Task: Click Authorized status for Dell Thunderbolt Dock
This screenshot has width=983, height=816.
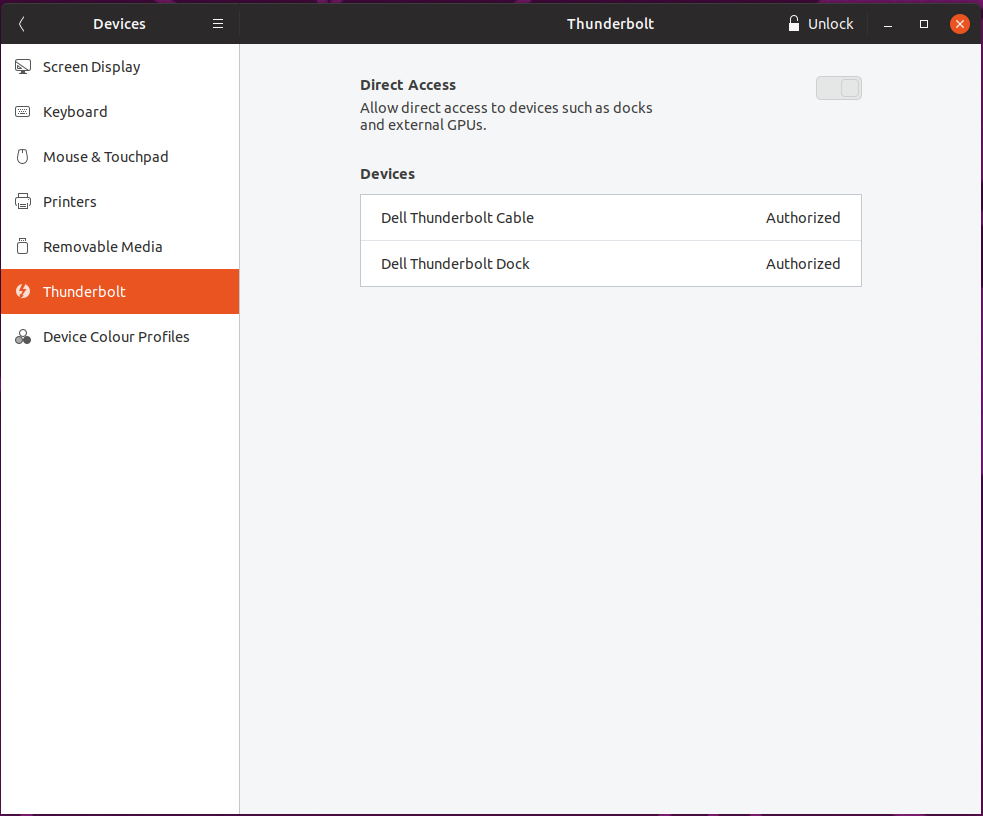Action: 803,264
